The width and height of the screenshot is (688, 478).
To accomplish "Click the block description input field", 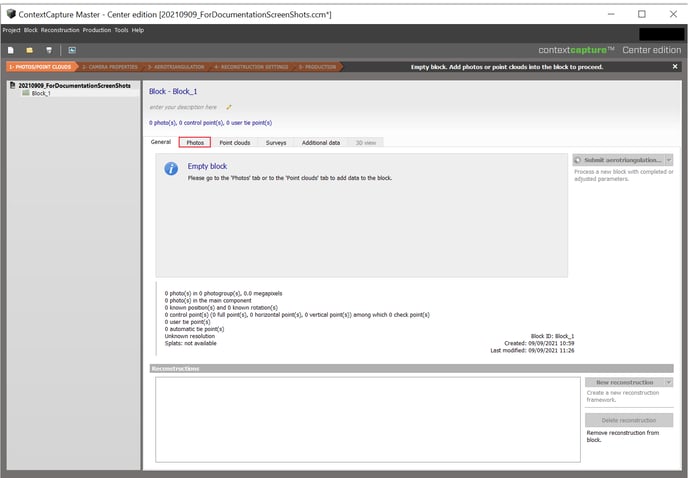I will pyautogui.click(x=185, y=106).
